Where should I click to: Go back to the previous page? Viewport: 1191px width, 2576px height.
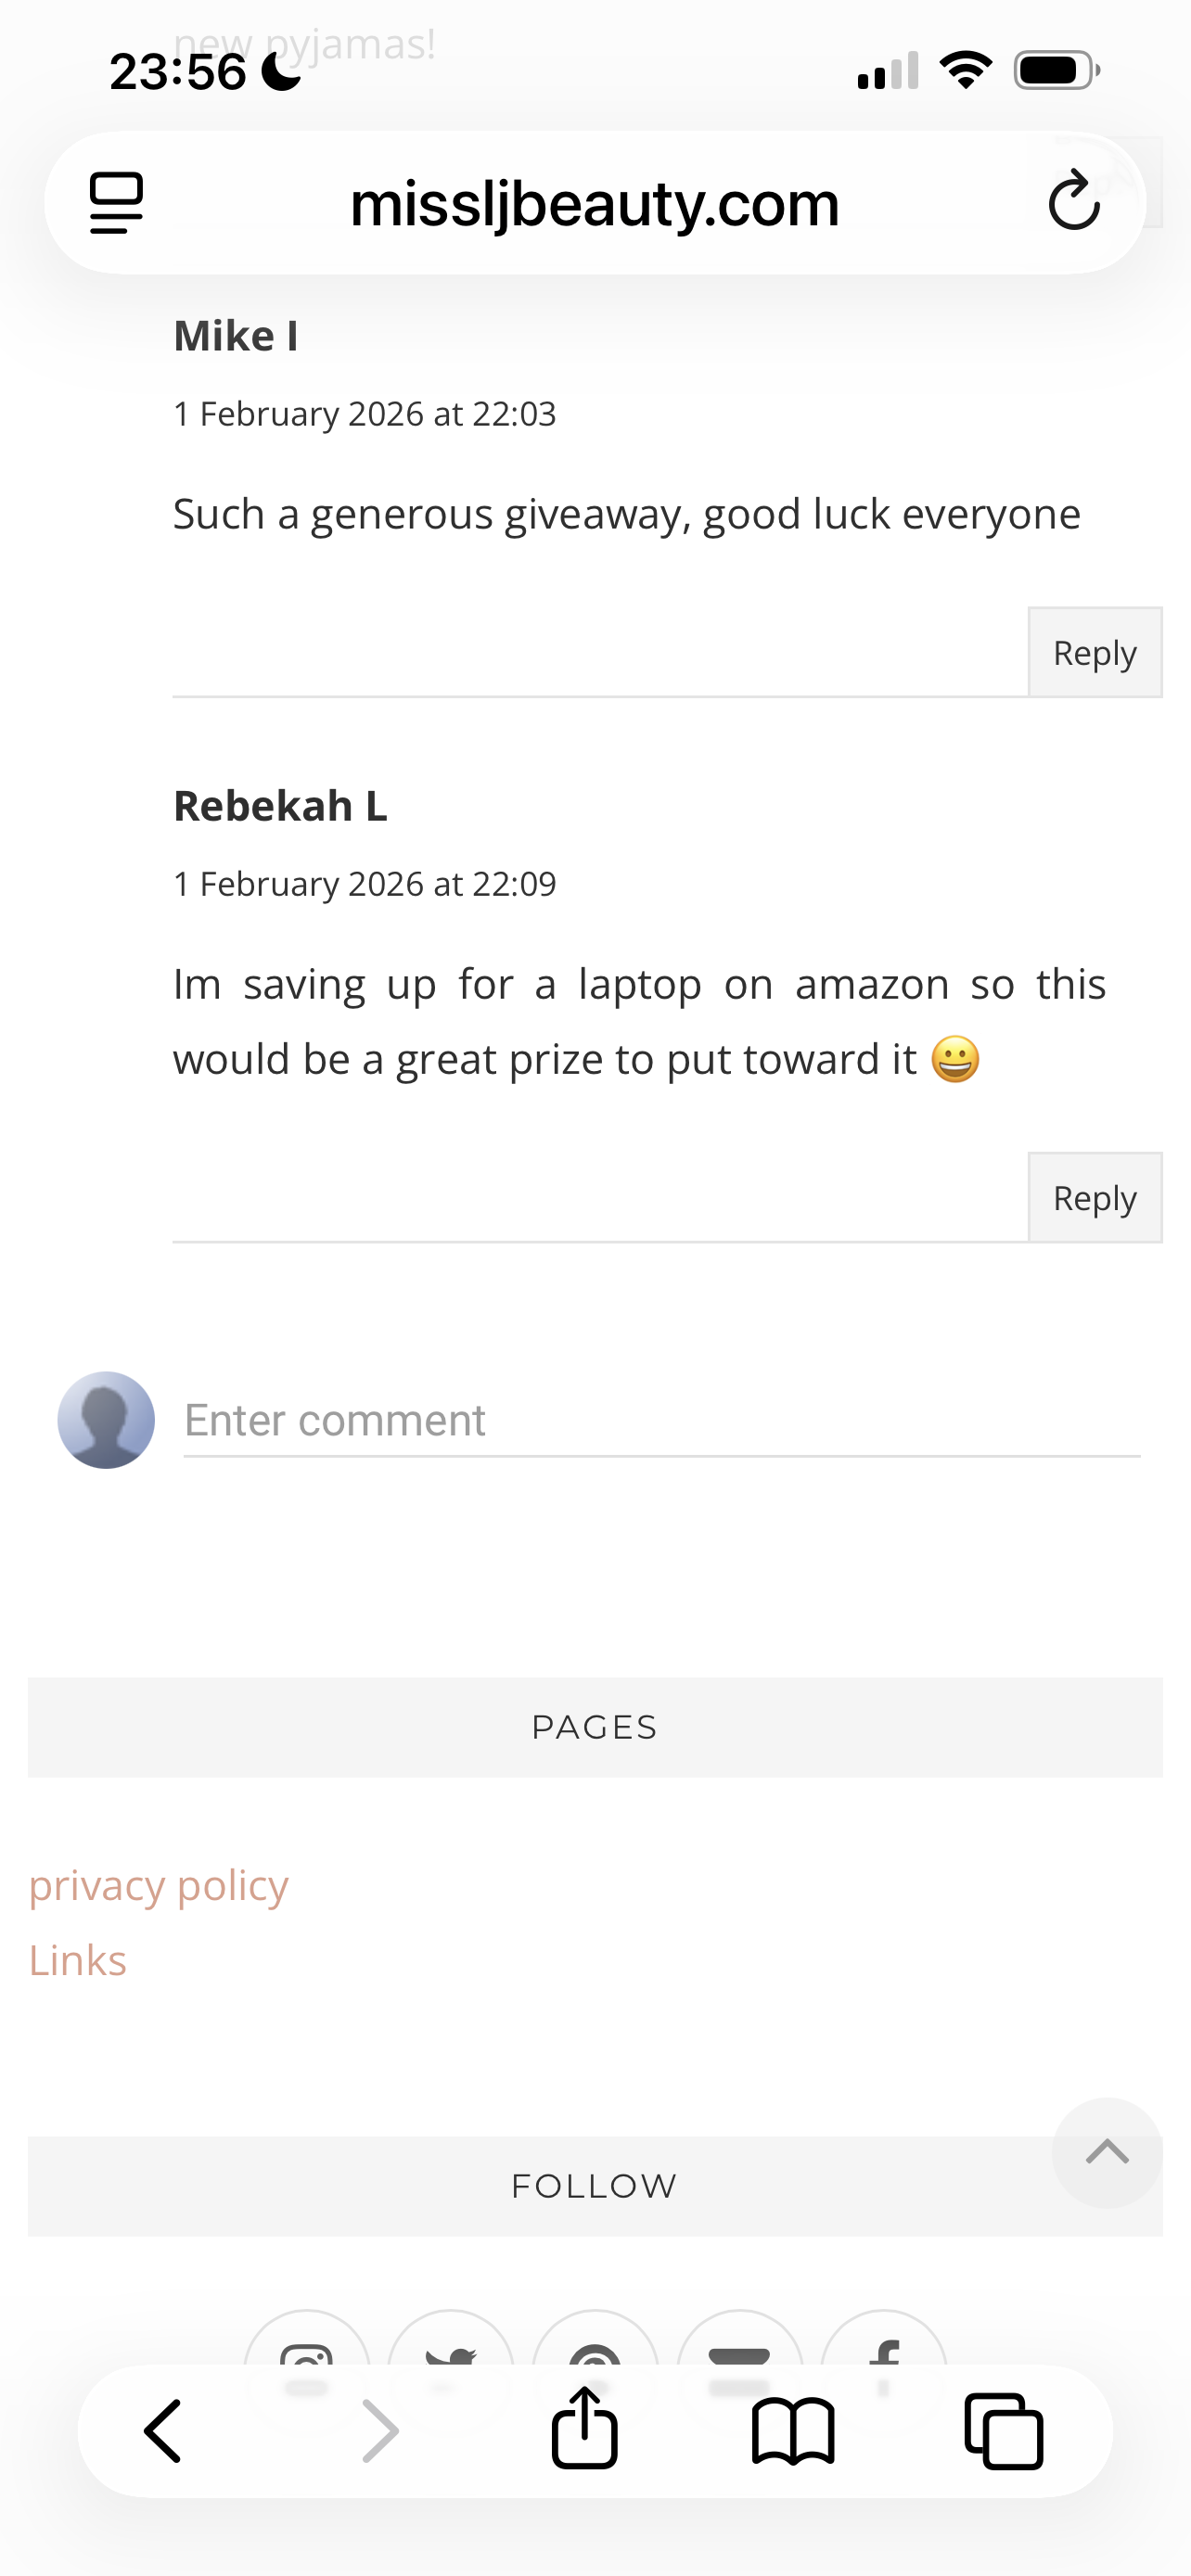click(163, 2430)
